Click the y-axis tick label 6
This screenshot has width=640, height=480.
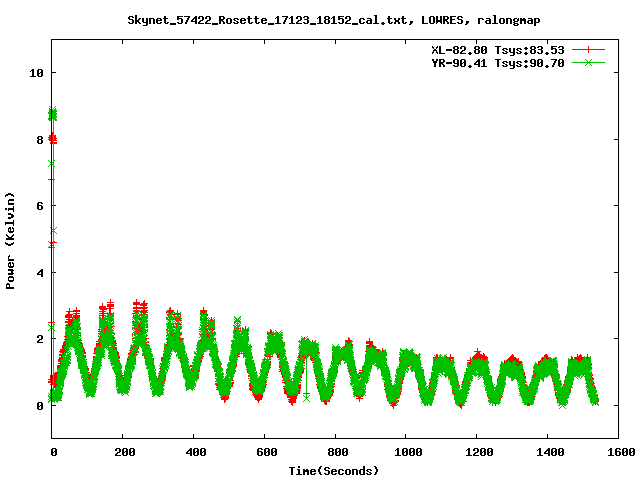40,206
